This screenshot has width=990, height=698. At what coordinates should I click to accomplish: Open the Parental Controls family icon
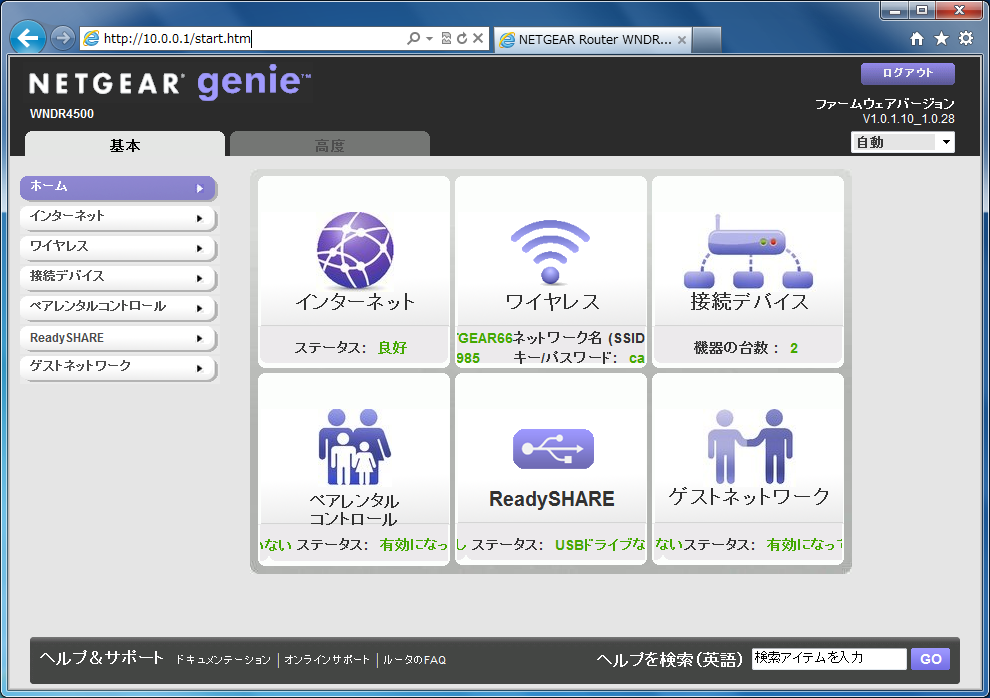(354, 446)
